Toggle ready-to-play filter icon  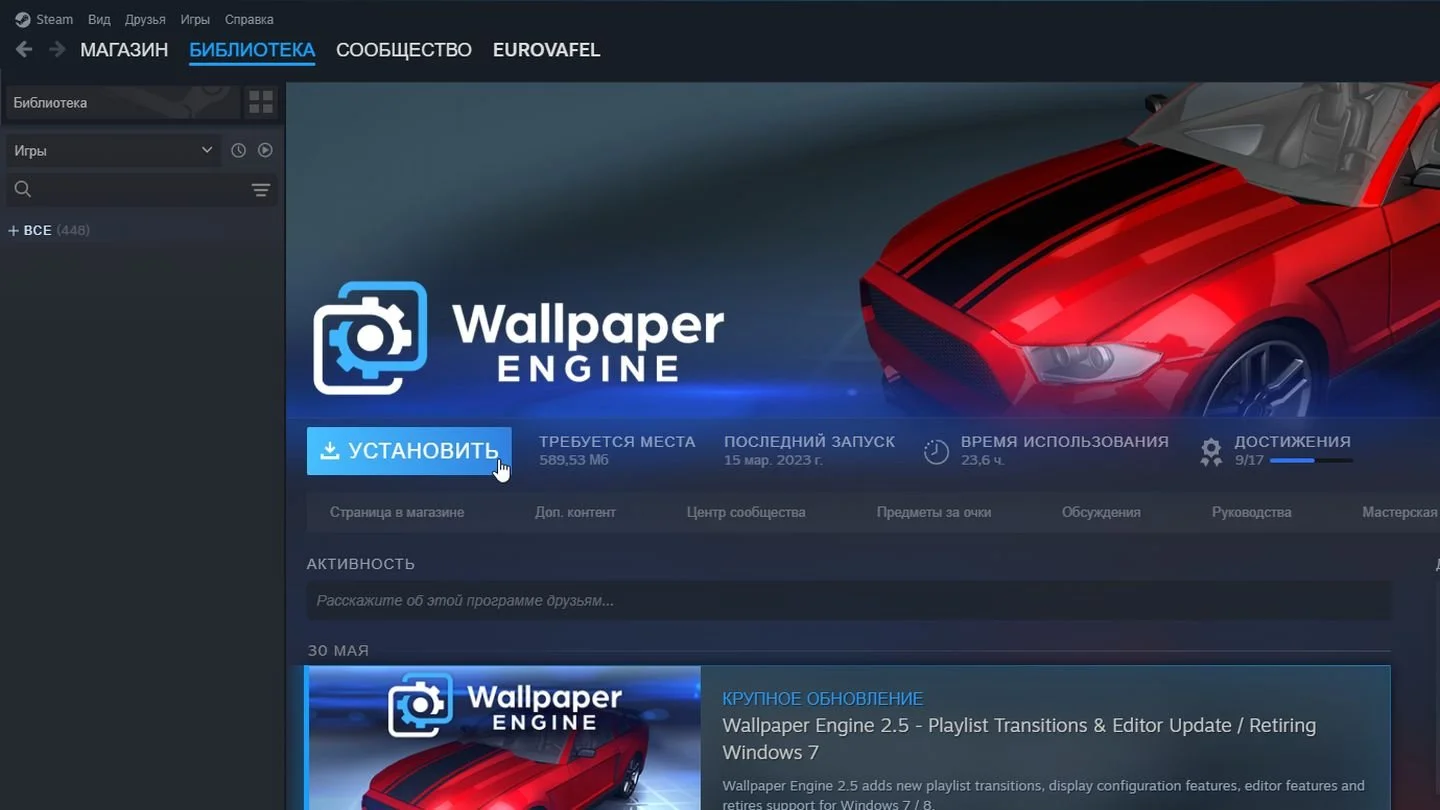[x=265, y=150]
